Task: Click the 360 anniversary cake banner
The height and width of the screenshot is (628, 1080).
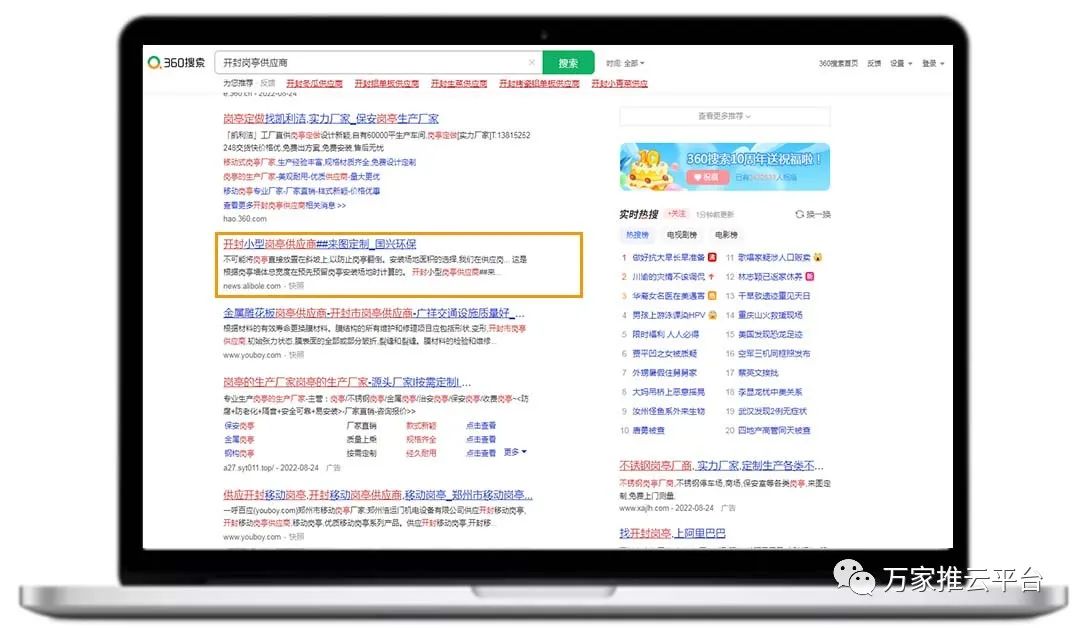Action: pos(724,166)
